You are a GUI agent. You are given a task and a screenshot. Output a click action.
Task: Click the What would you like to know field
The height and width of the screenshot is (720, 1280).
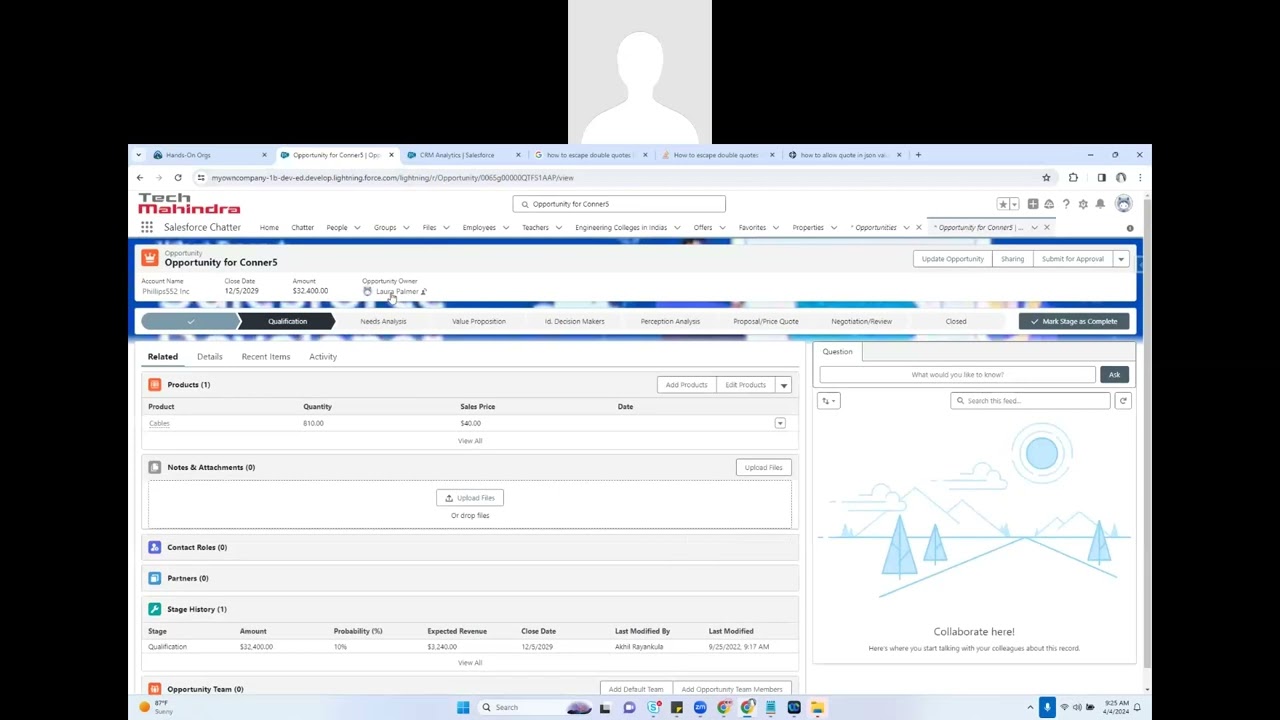tap(957, 375)
